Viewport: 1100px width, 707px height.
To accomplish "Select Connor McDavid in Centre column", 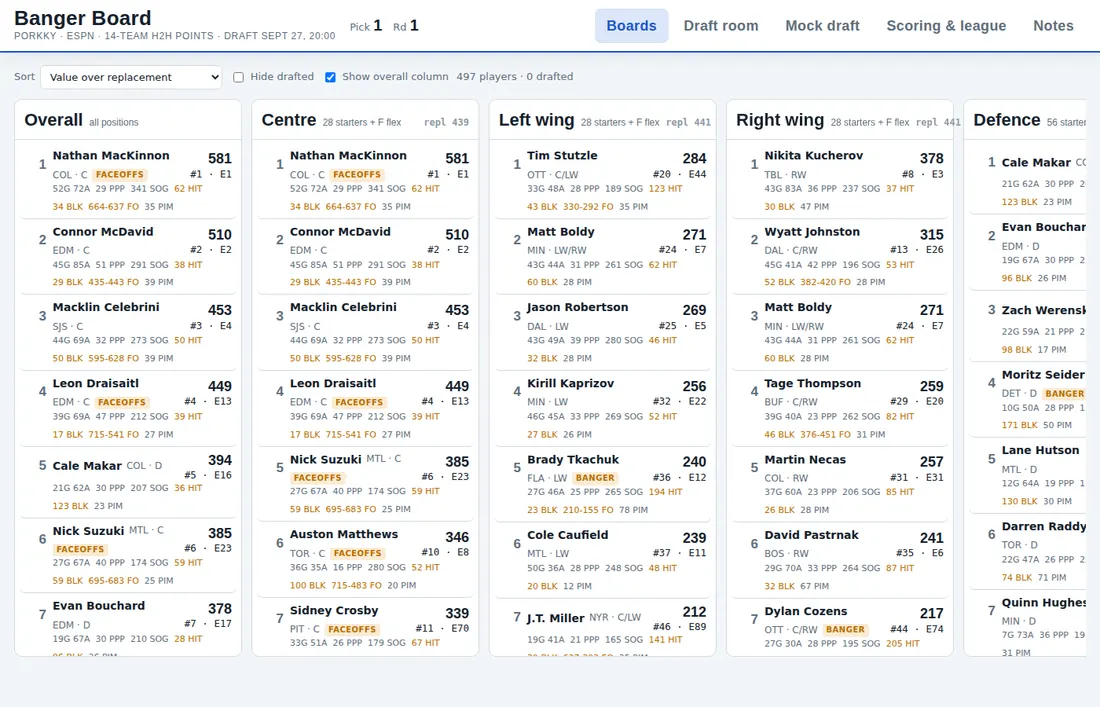I will click(x=365, y=256).
